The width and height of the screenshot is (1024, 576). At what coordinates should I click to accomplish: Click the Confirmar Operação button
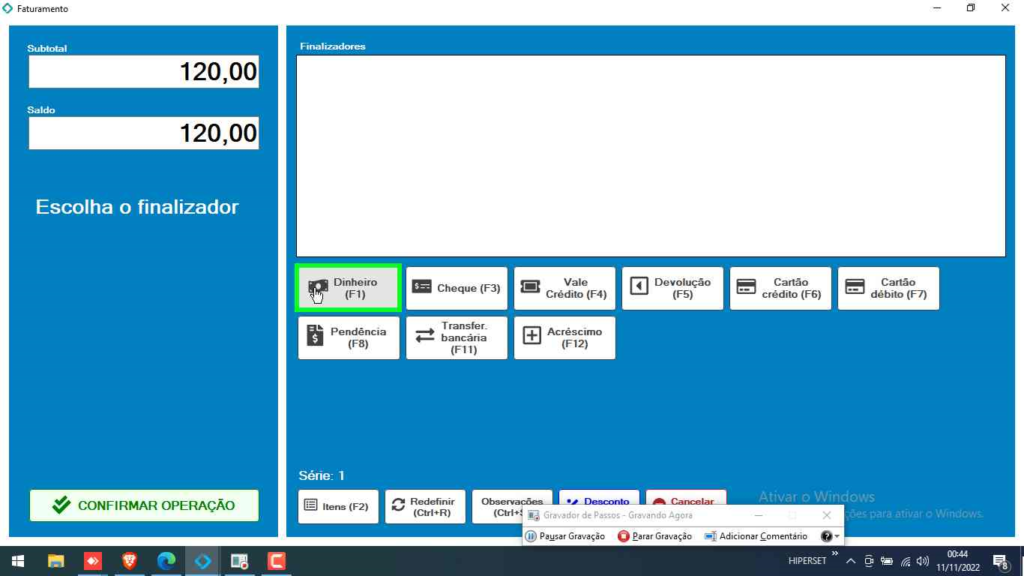tap(144, 505)
